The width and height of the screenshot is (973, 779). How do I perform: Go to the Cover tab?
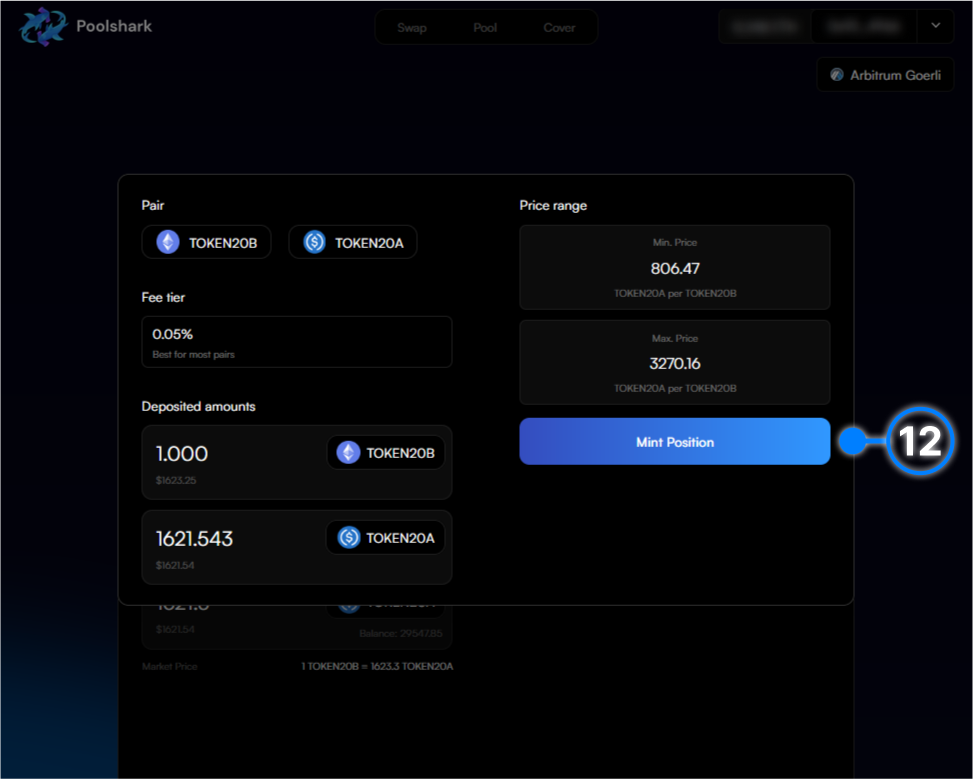click(559, 27)
